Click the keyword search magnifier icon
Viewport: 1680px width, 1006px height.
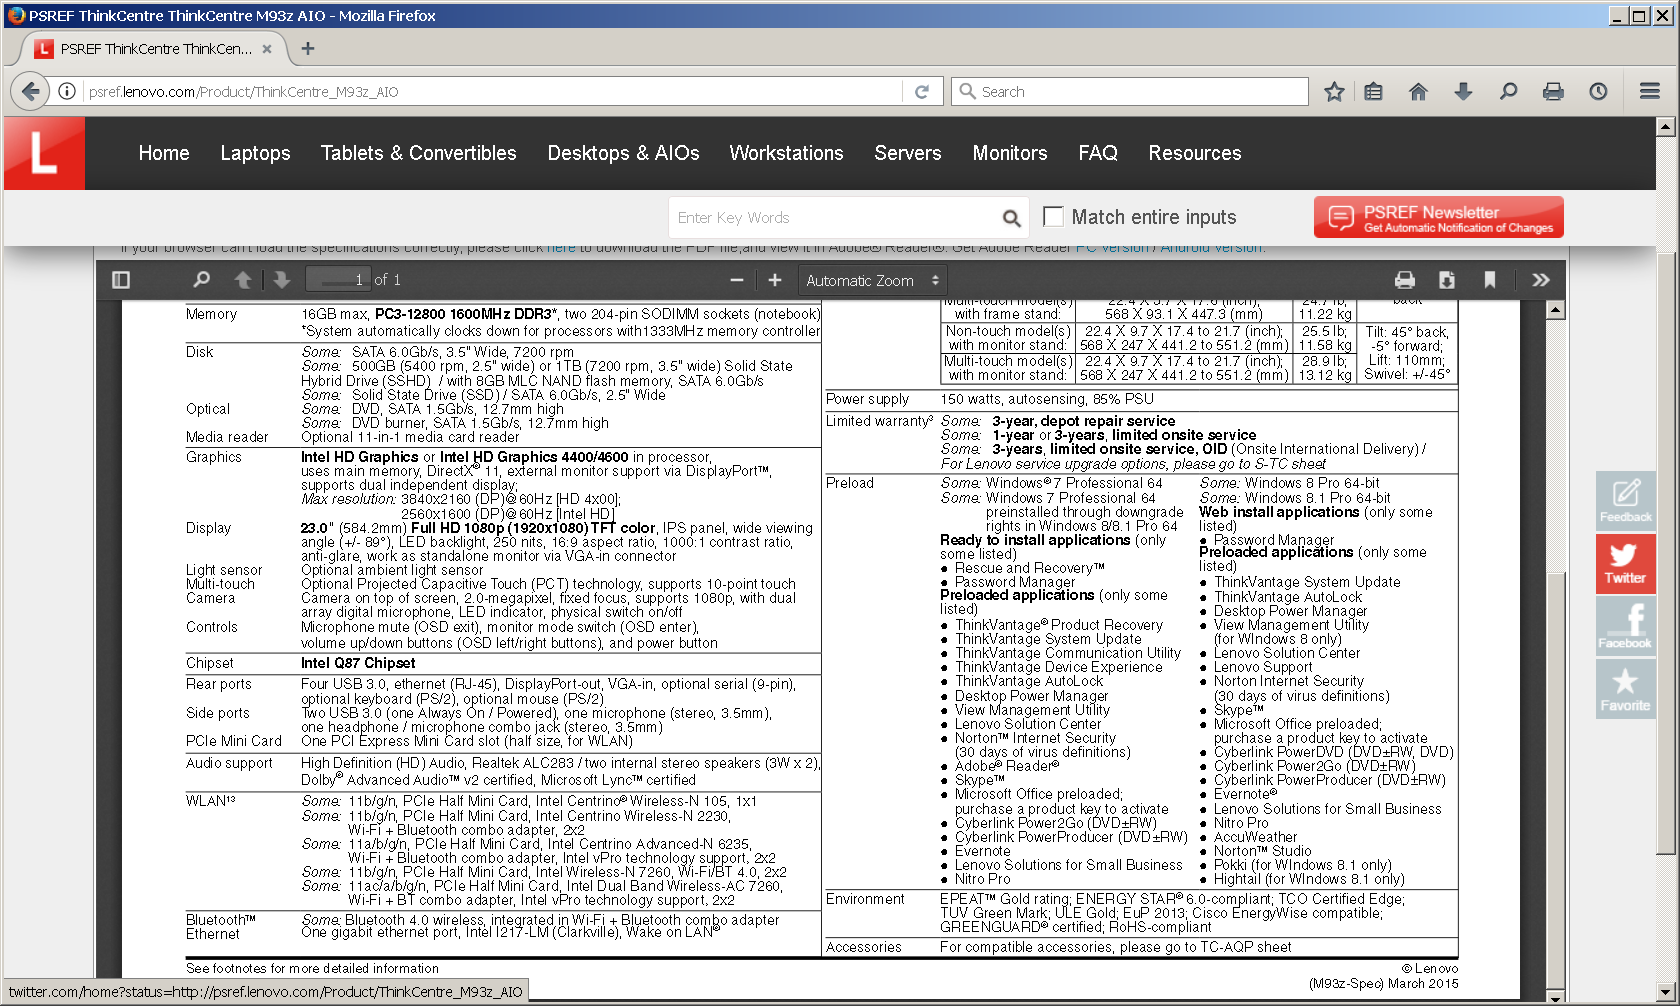point(1011,218)
